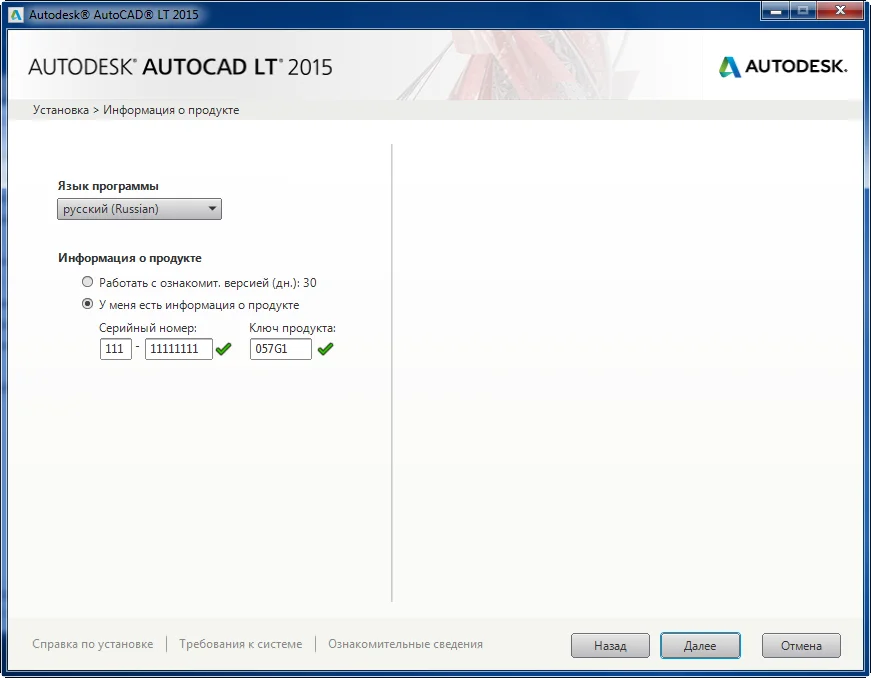Click the 'Серийный номер:' label
This screenshot has width=871, height=678.
point(148,328)
